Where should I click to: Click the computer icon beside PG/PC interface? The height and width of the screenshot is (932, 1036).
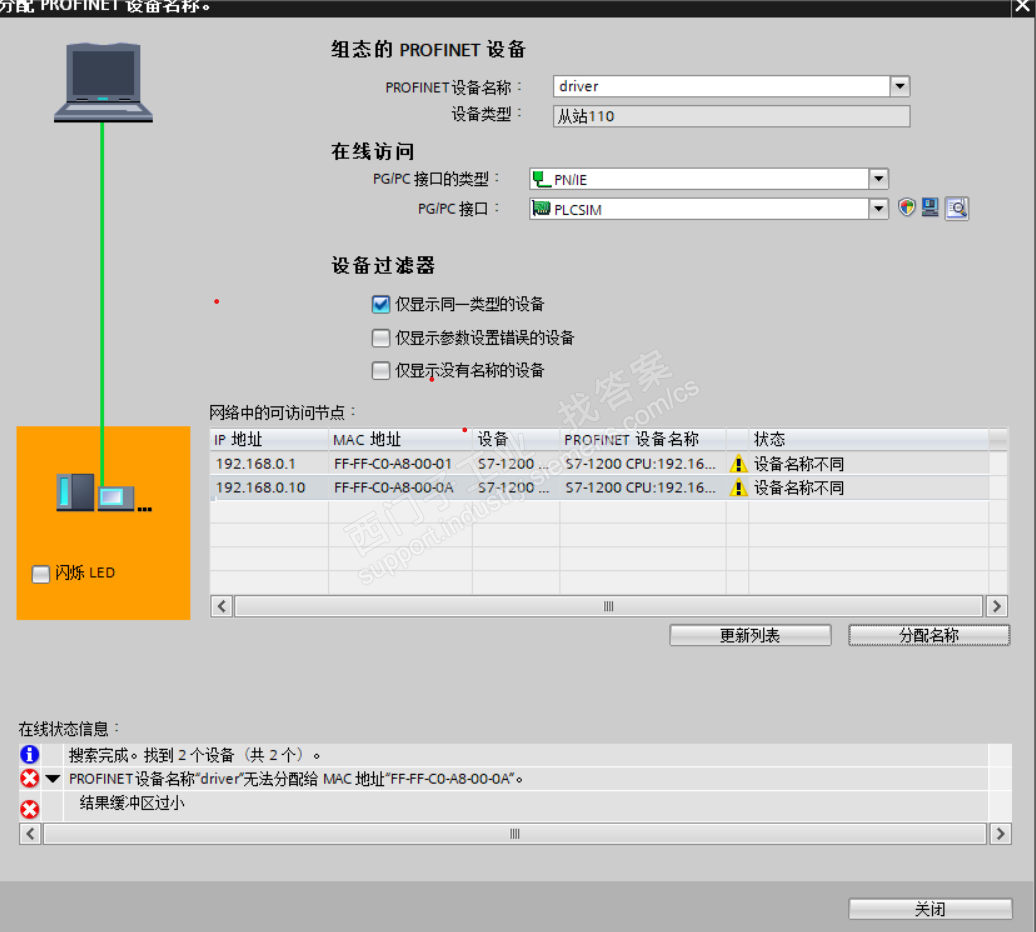(930, 208)
